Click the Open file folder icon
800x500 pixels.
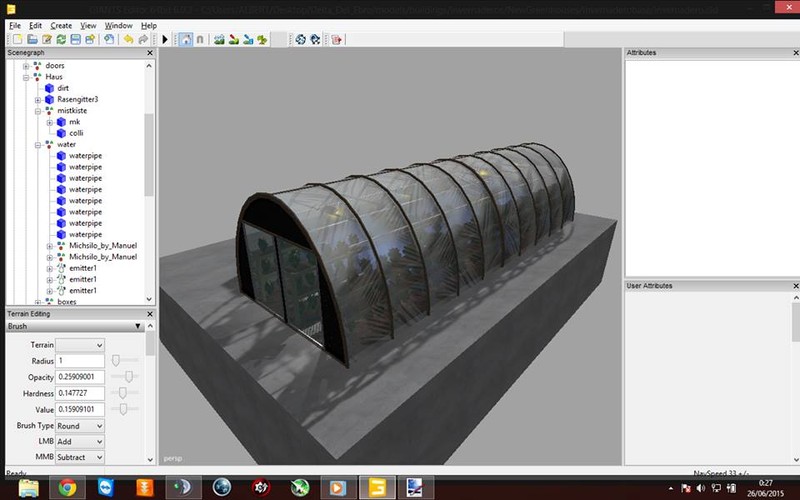tap(32, 39)
